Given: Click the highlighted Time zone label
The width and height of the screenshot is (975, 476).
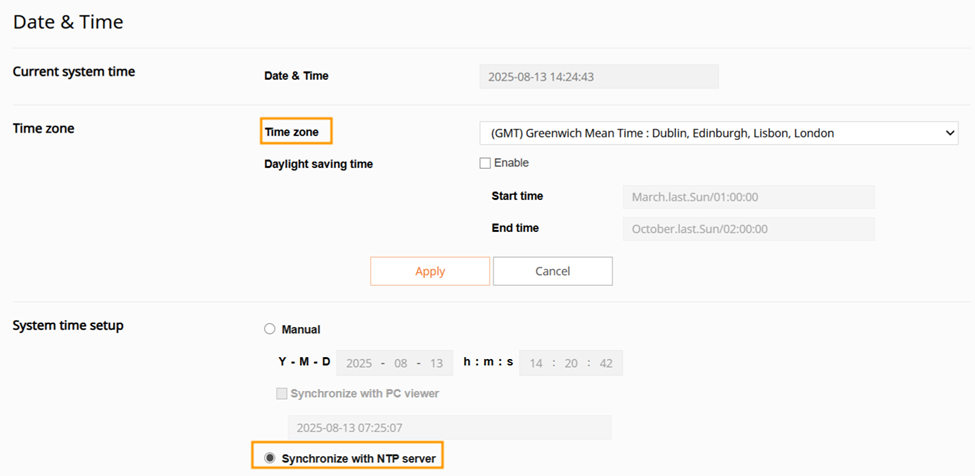Looking at the screenshot, I should pos(294,131).
